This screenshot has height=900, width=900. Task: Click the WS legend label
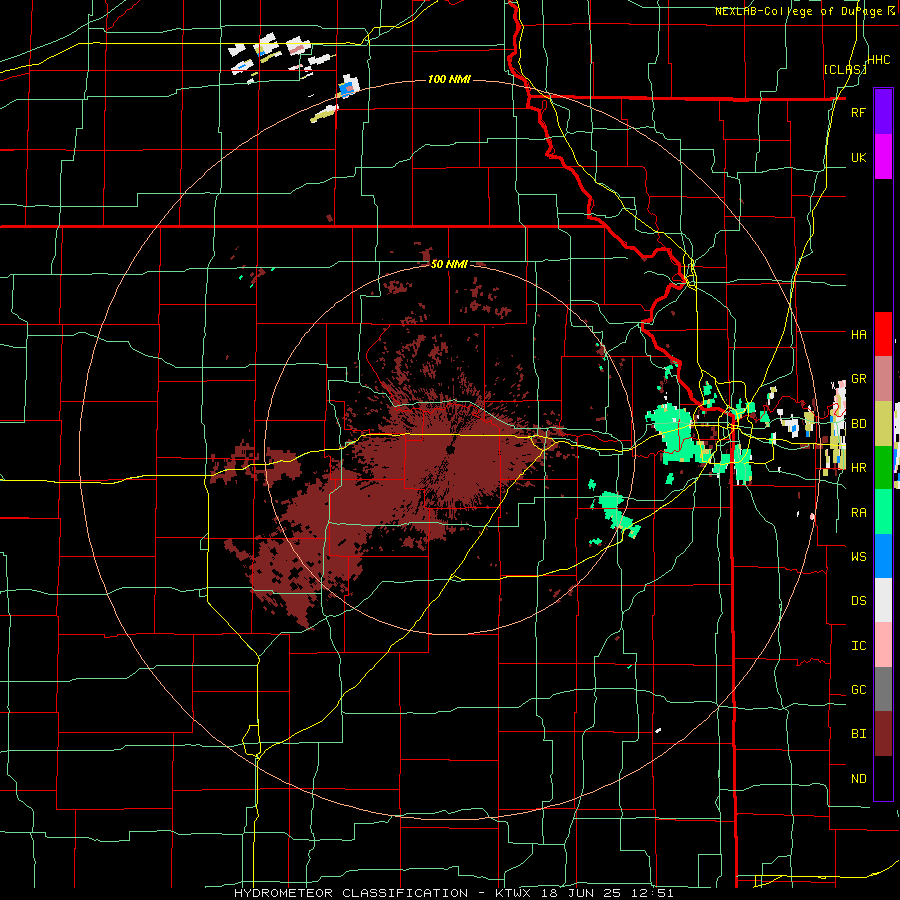tap(858, 556)
